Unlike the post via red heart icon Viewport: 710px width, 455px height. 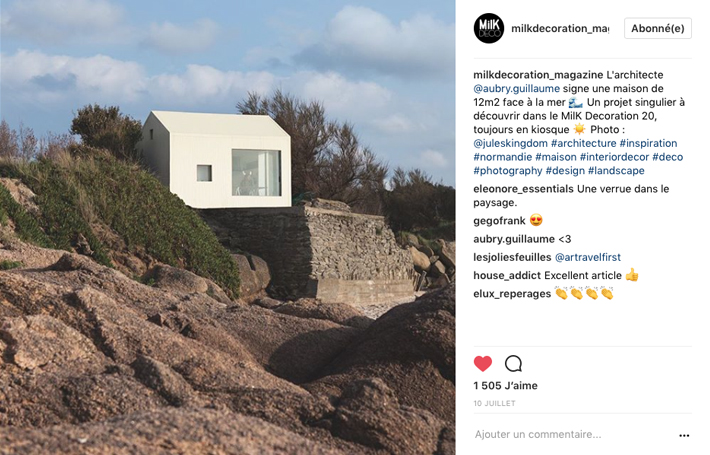pos(483,364)
